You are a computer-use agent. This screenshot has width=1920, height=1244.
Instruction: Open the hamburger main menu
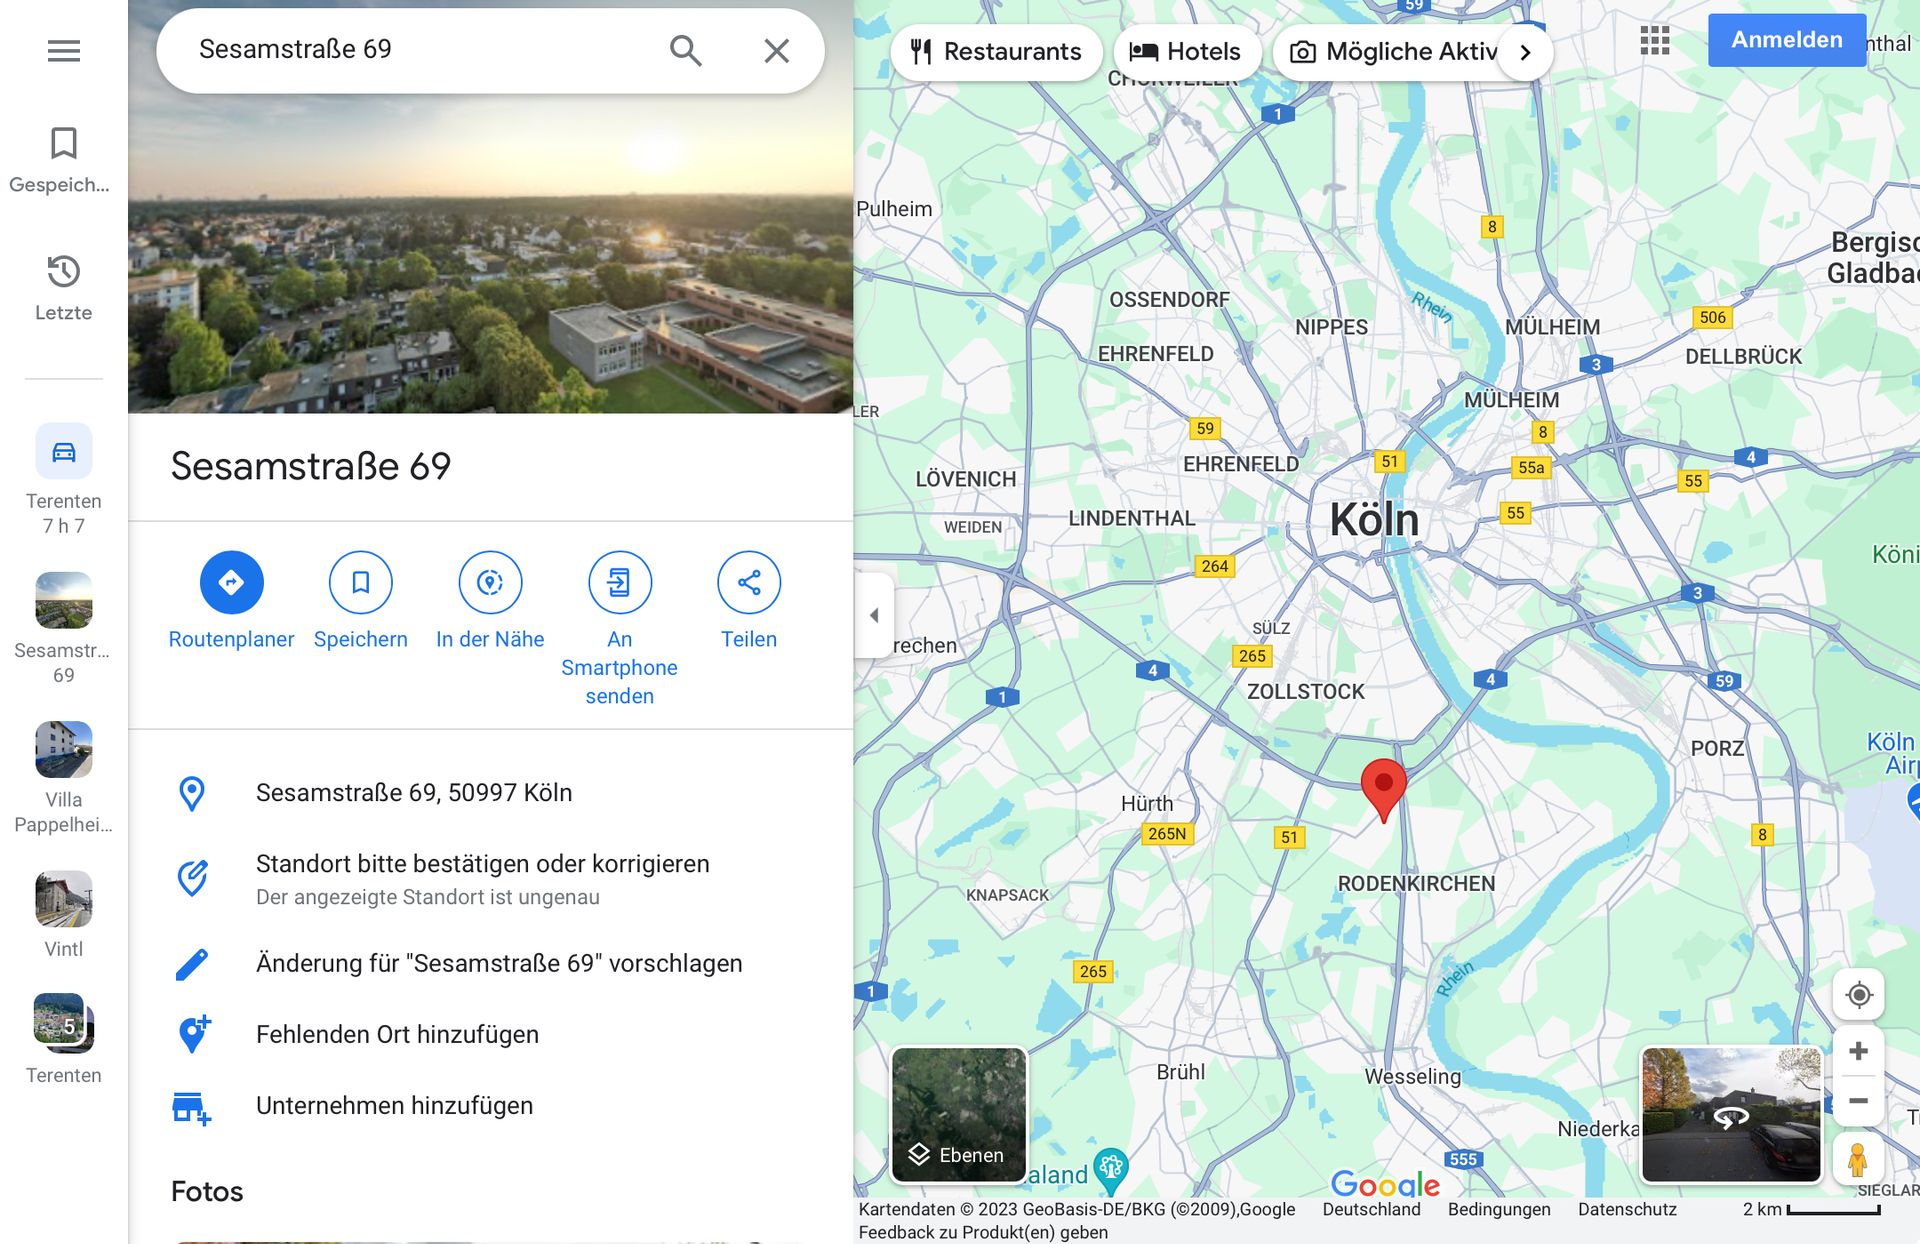pyautogui.click(x=63, y=50)
